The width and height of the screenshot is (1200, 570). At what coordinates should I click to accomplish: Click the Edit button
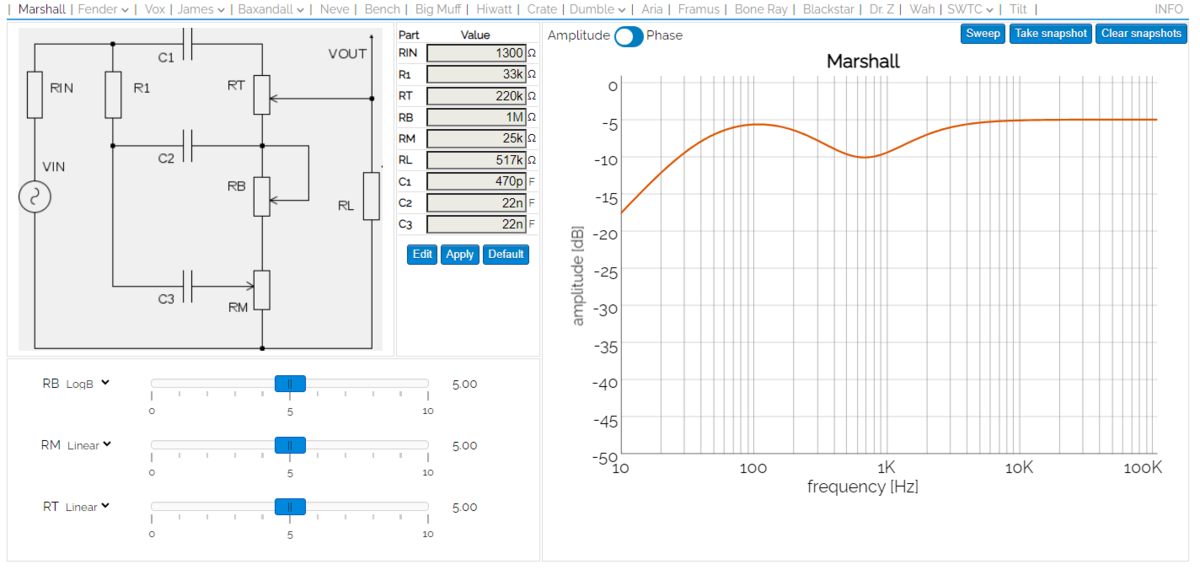click(422, 254)
